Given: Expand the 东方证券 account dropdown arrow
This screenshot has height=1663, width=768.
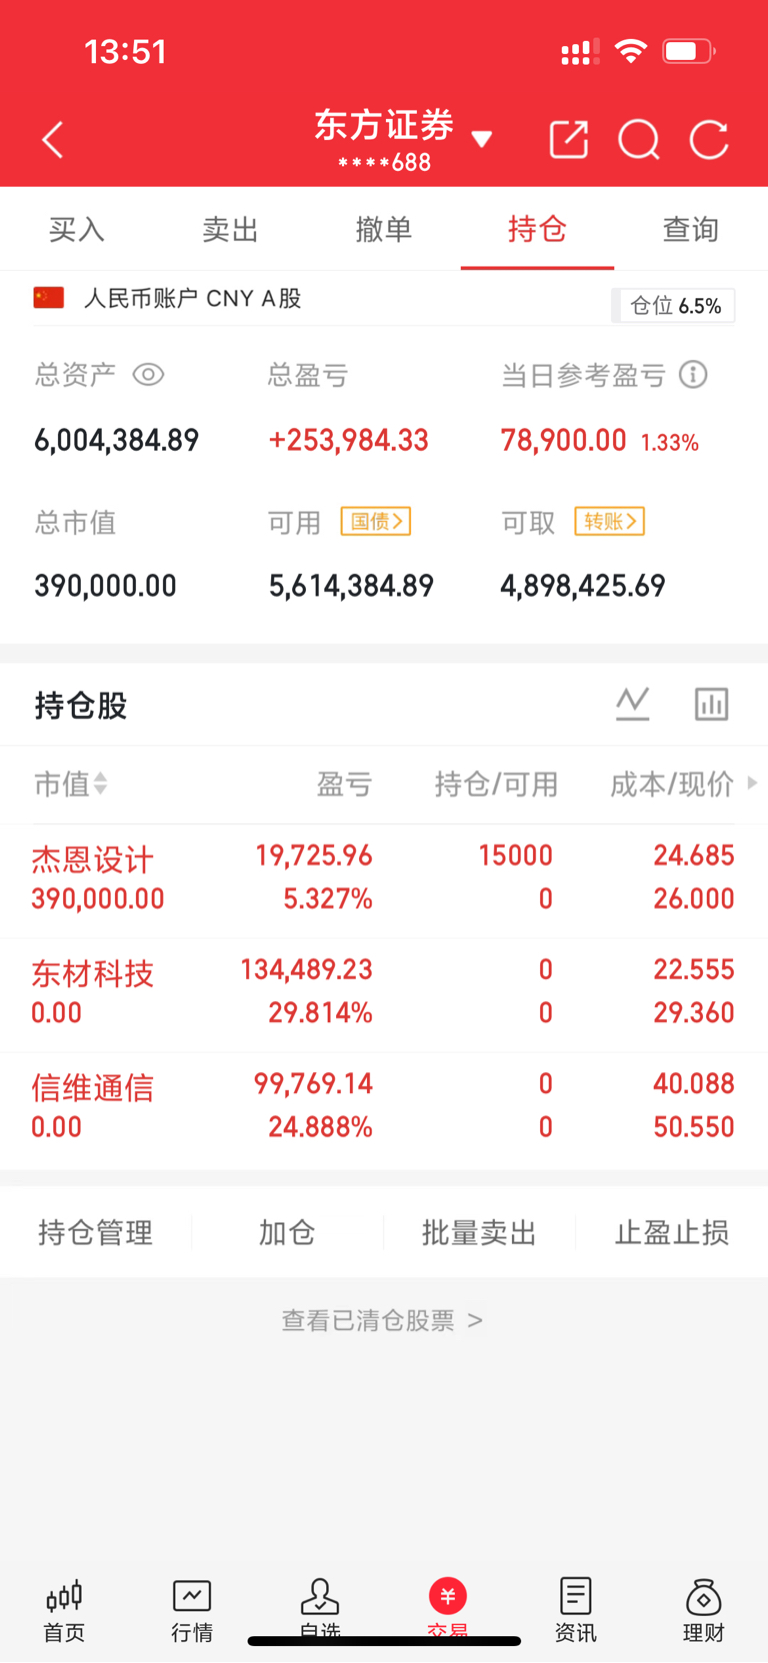Looking at the screenshot, I should pos(482,139).
